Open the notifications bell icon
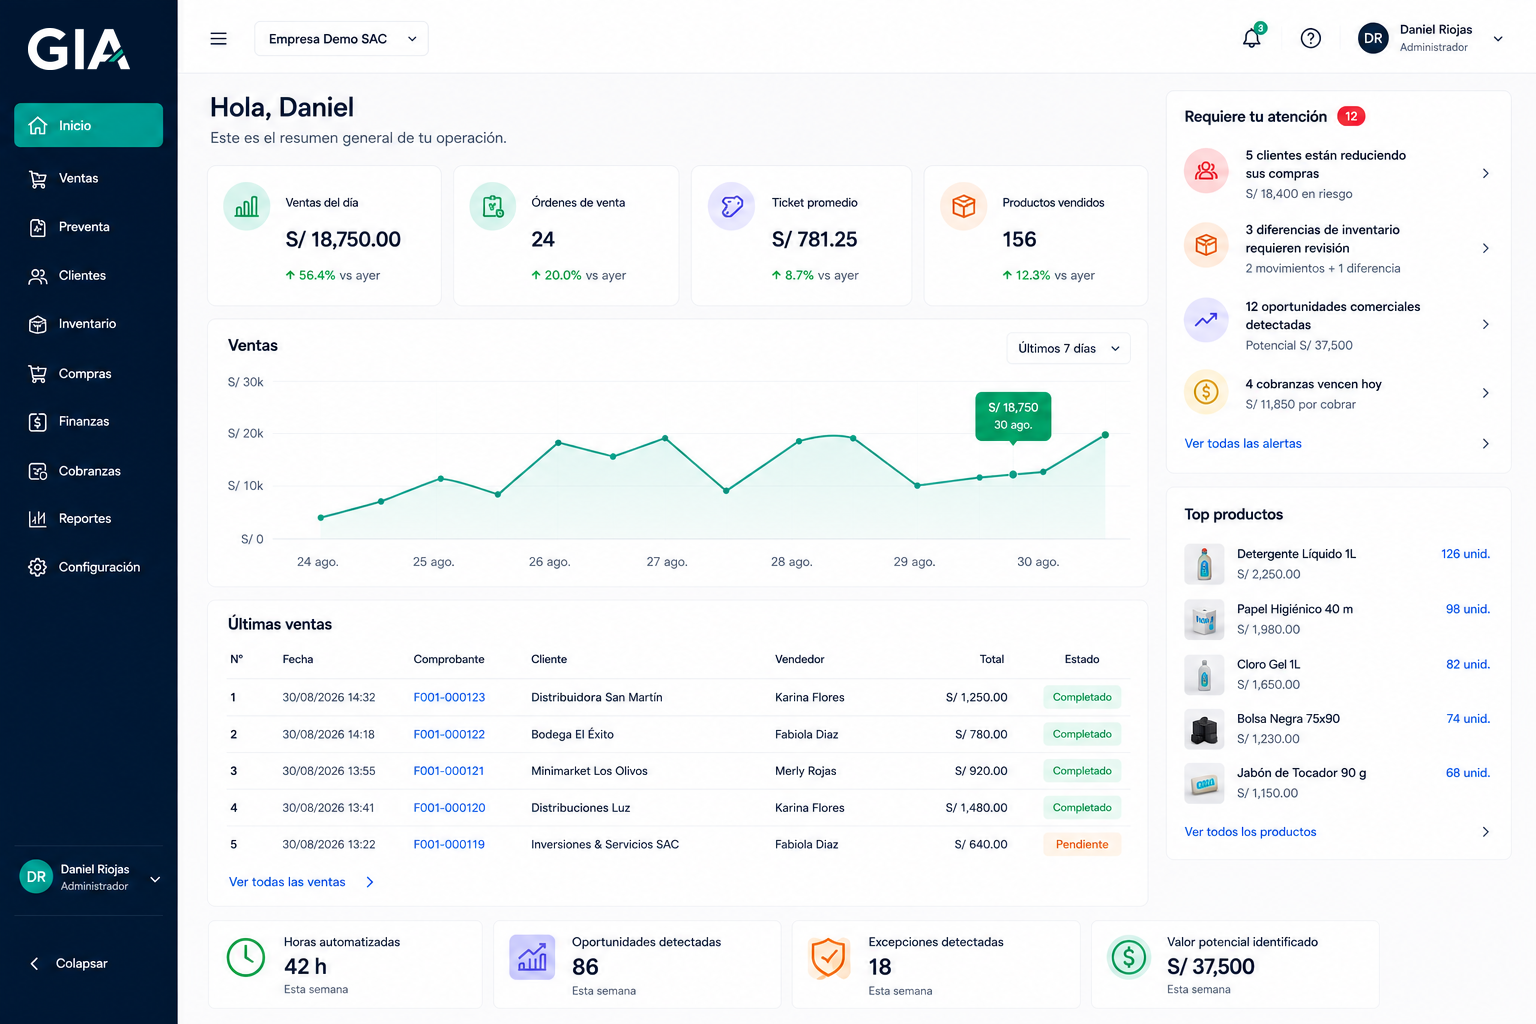Viewport: 1536px width, 1024px height. (1252, 38)
